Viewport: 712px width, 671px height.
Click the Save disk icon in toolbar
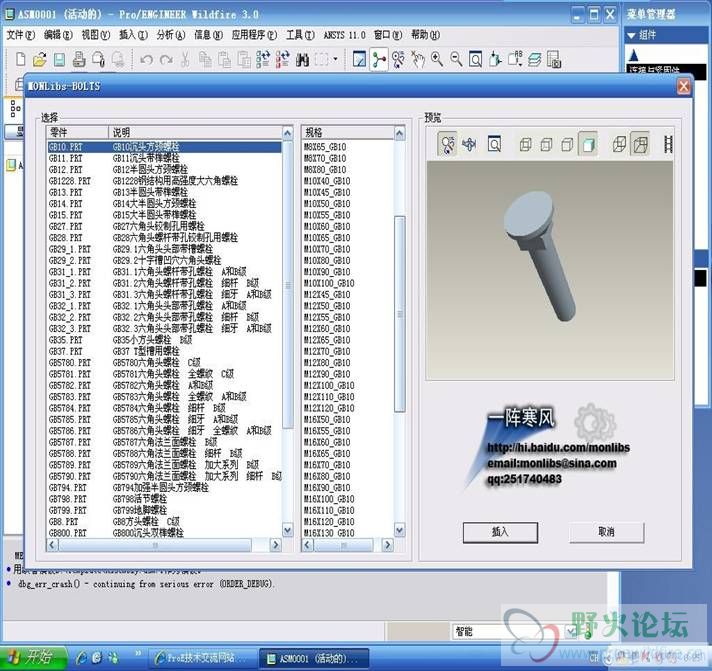point(59,59)
